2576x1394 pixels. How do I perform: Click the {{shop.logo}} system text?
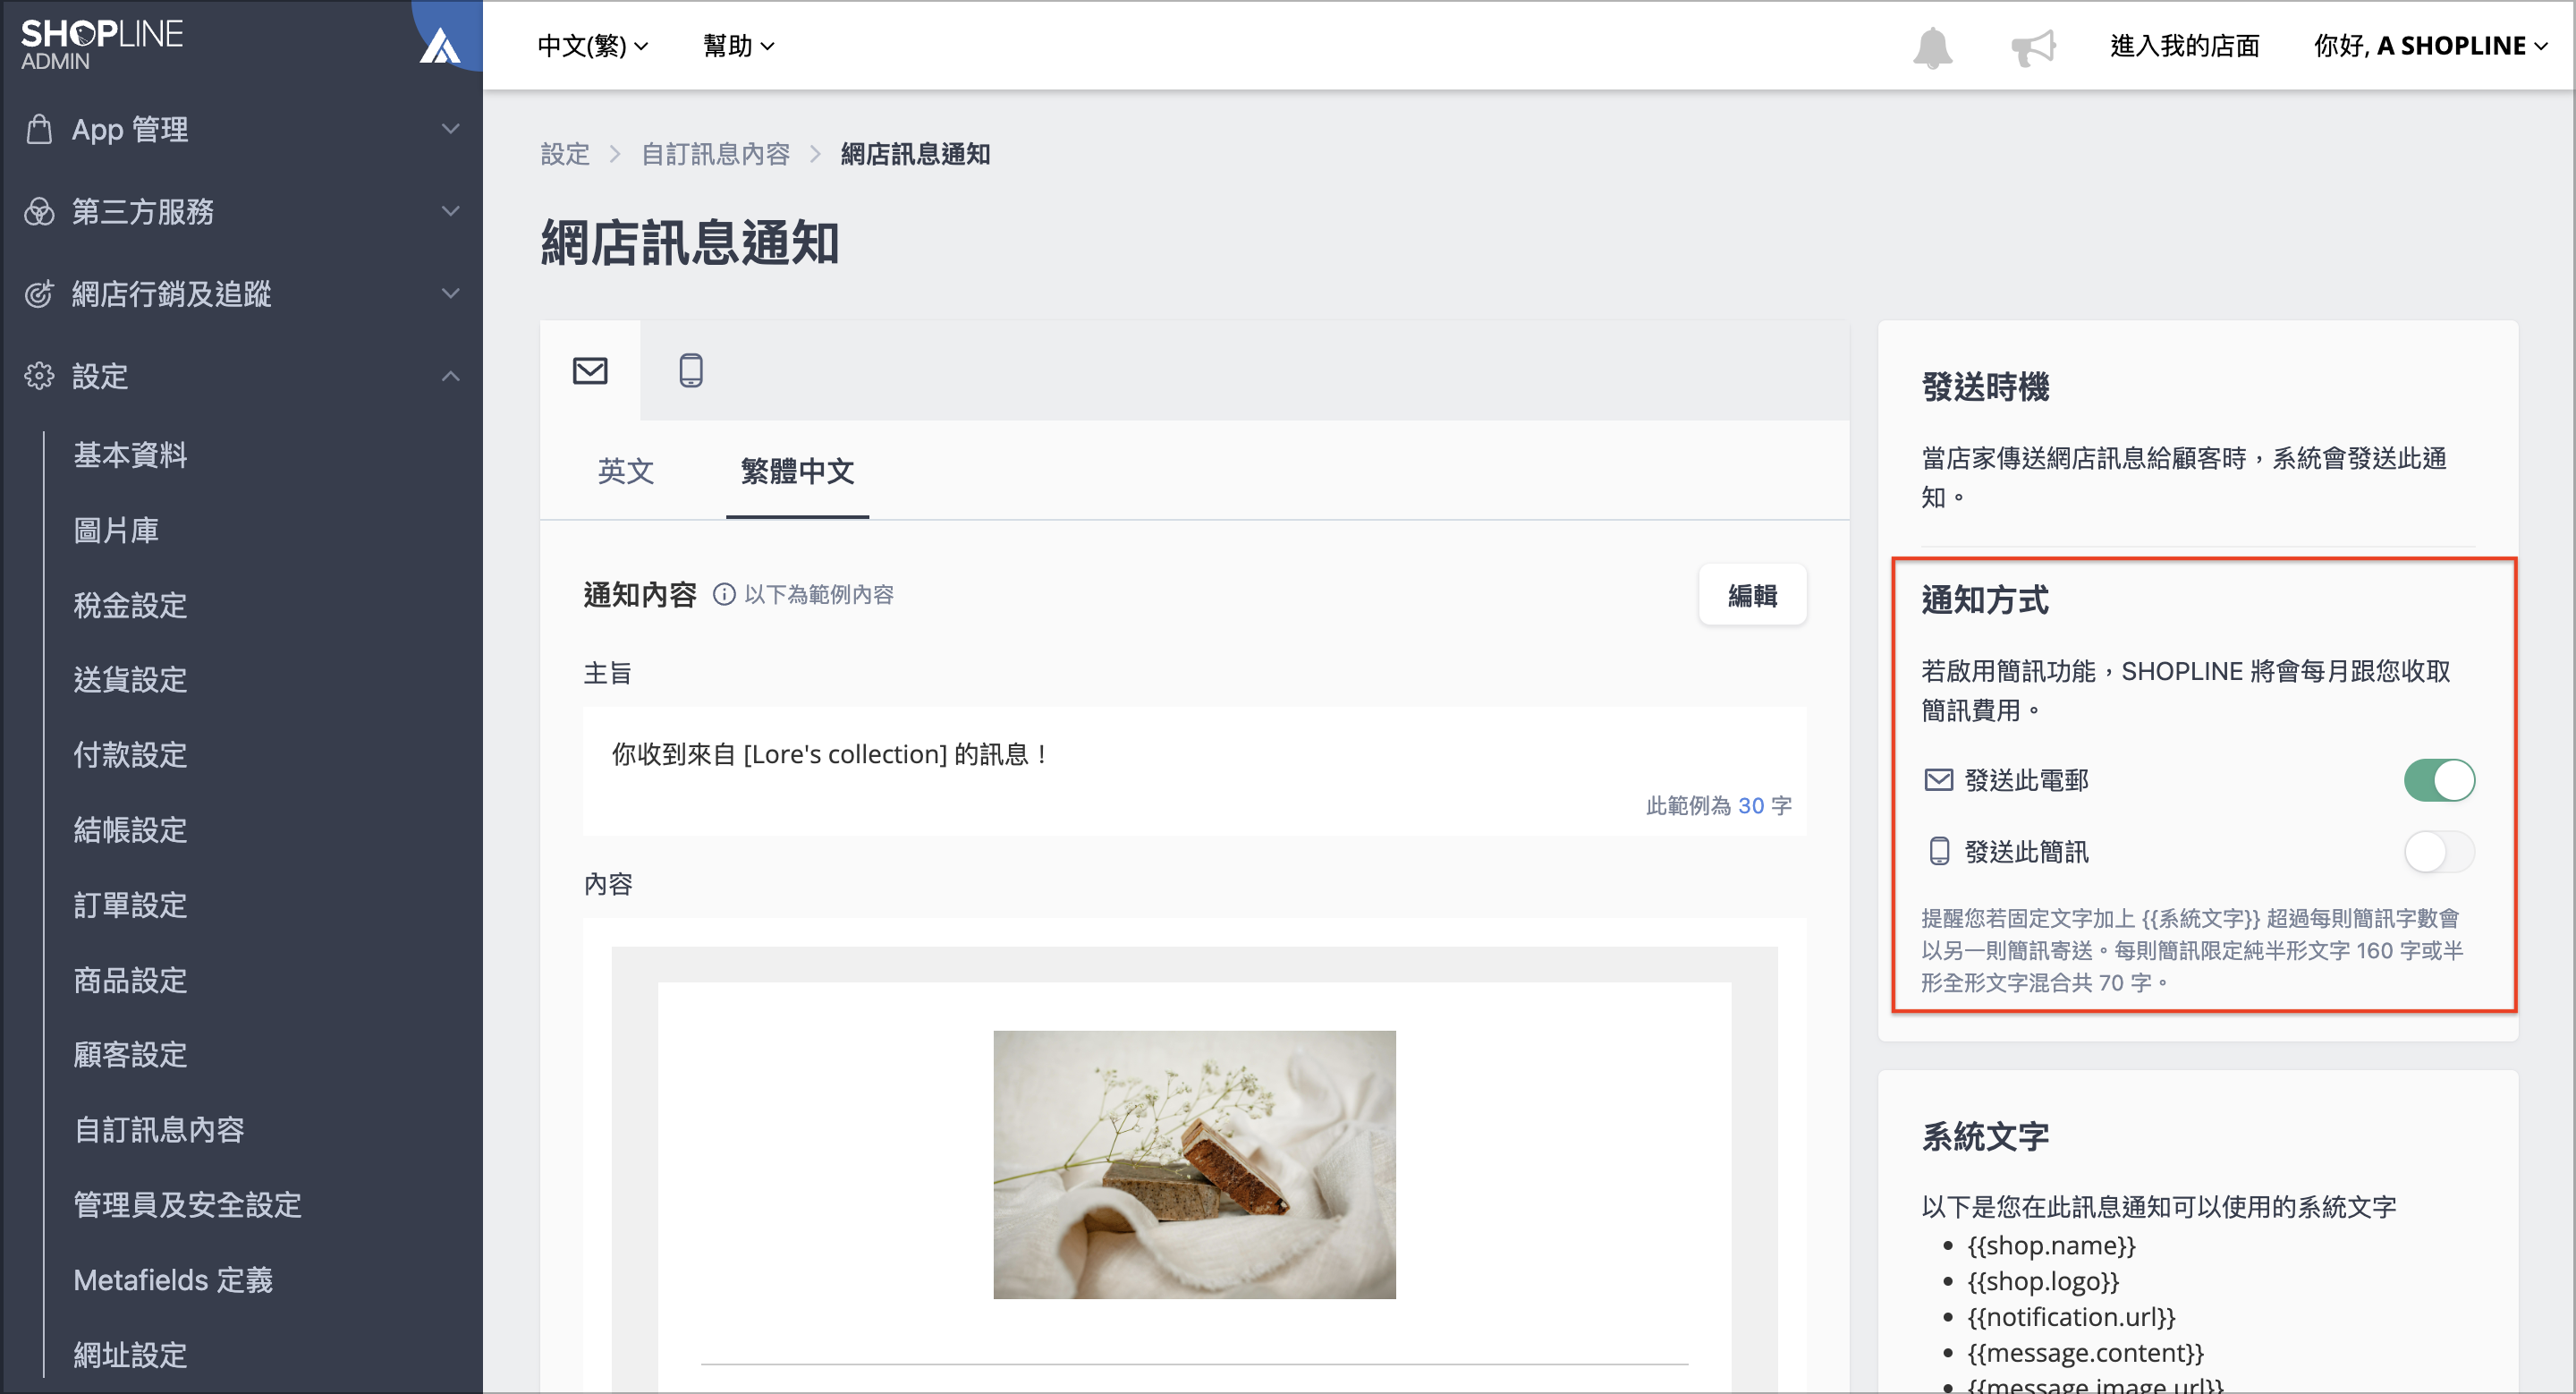pyautogui.click(x=2043, y=1281)
